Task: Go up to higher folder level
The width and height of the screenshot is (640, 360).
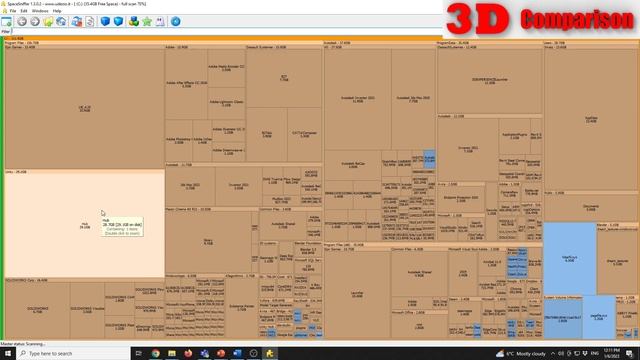Action: point(48,22)
